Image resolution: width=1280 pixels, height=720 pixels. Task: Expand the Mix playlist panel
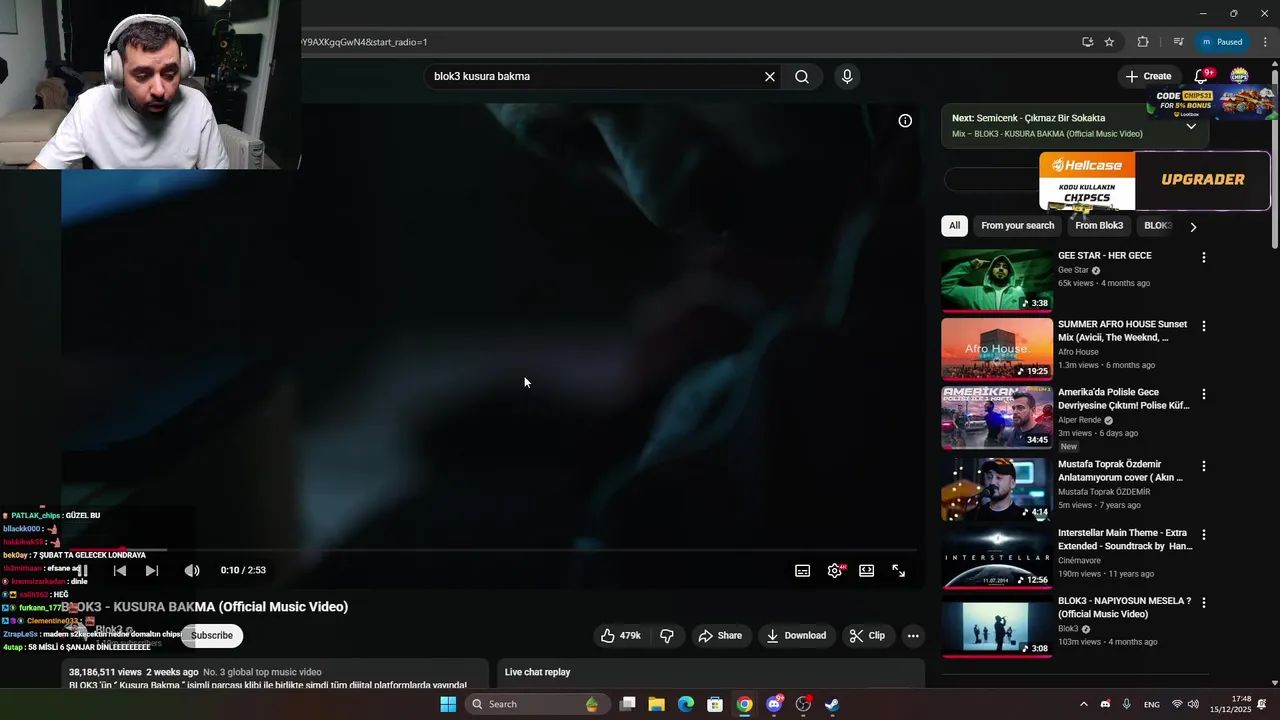point(1191,126)
